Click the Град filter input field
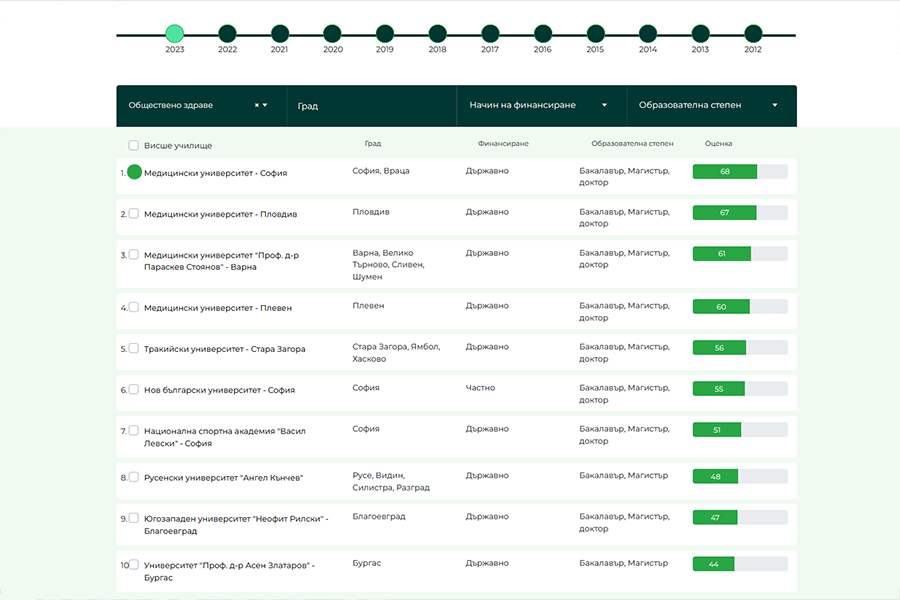 tap(371, 106)
